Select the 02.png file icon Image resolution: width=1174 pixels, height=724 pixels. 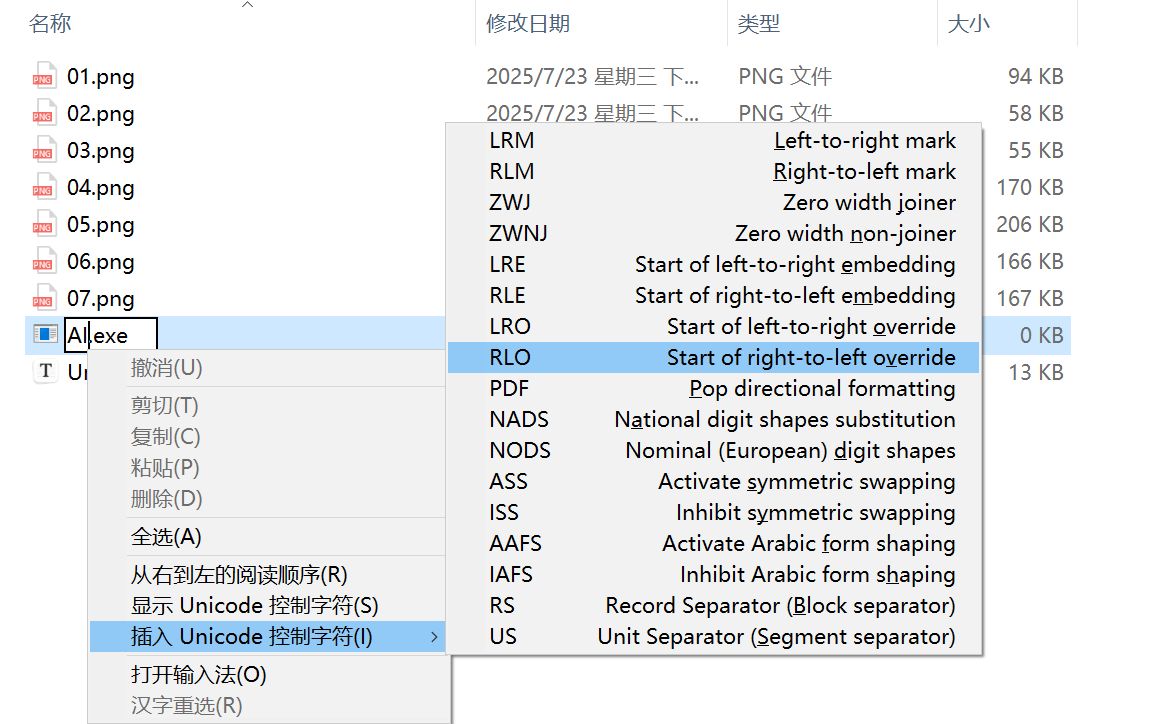point(42,114)
